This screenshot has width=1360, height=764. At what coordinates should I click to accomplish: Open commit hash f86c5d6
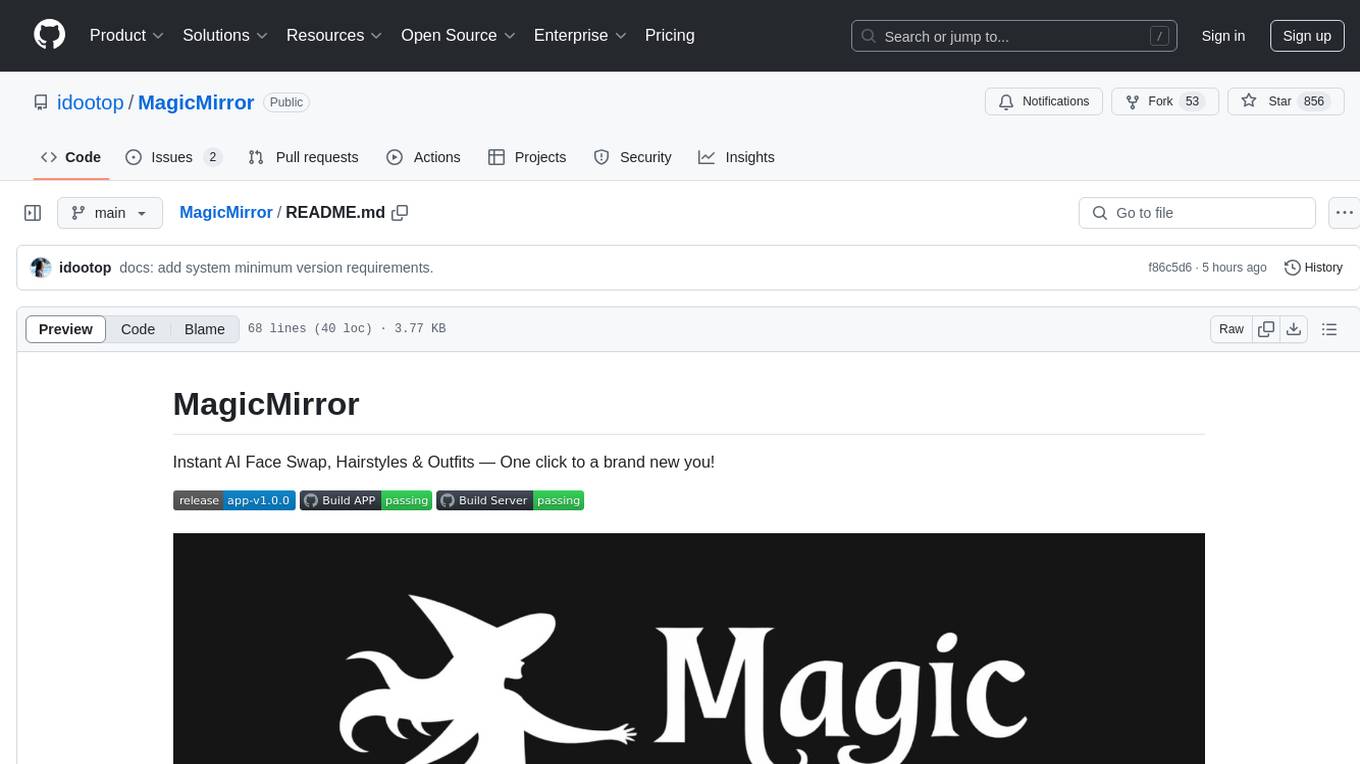pyautogui.click(x=1170, y=267)
